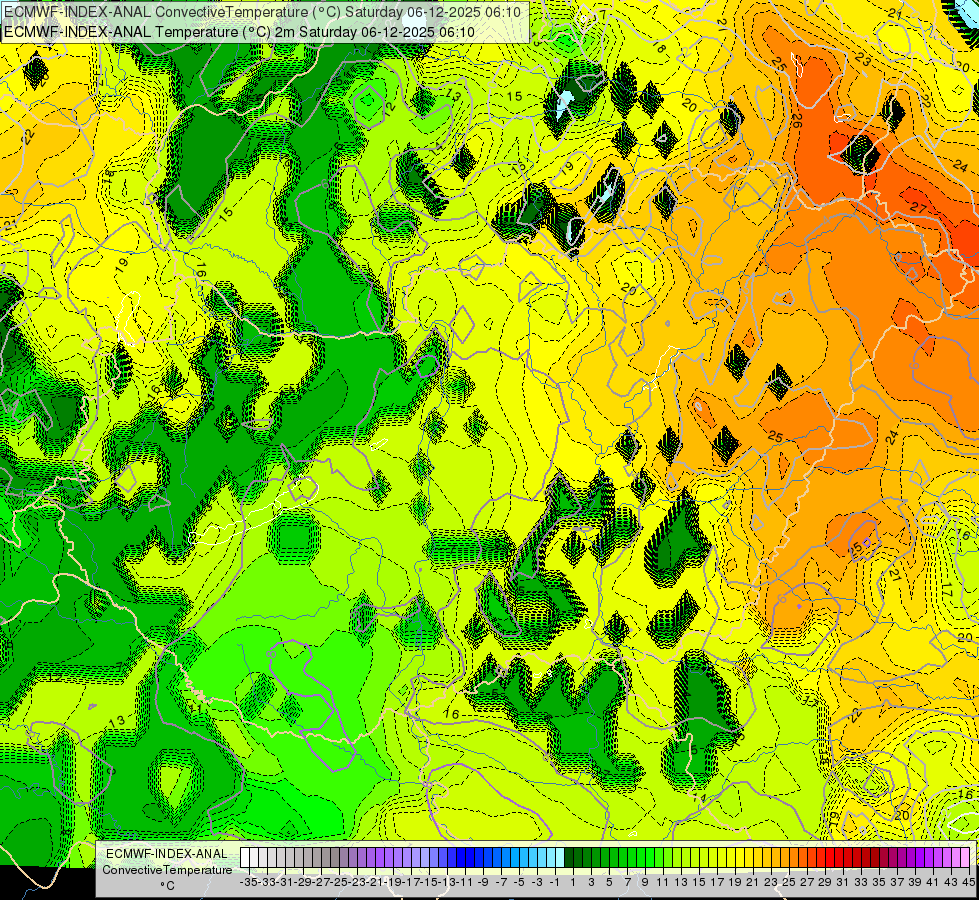Screen dimensions: 979x900
Task: Select the first white swatch in the legend
Action: click(x=245, y=858)
